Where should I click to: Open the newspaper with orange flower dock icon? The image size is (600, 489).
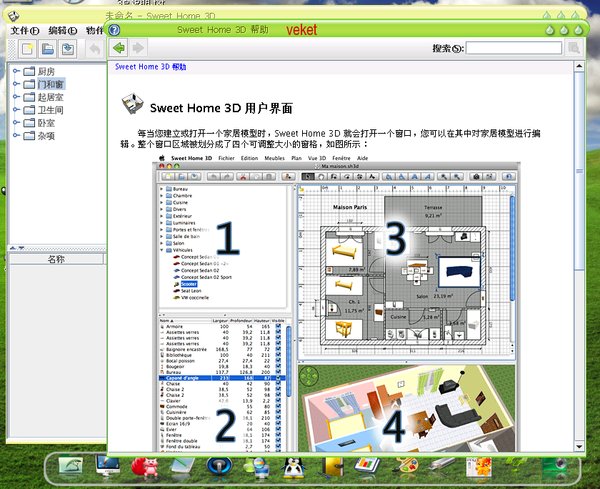[x=479, y=467]
